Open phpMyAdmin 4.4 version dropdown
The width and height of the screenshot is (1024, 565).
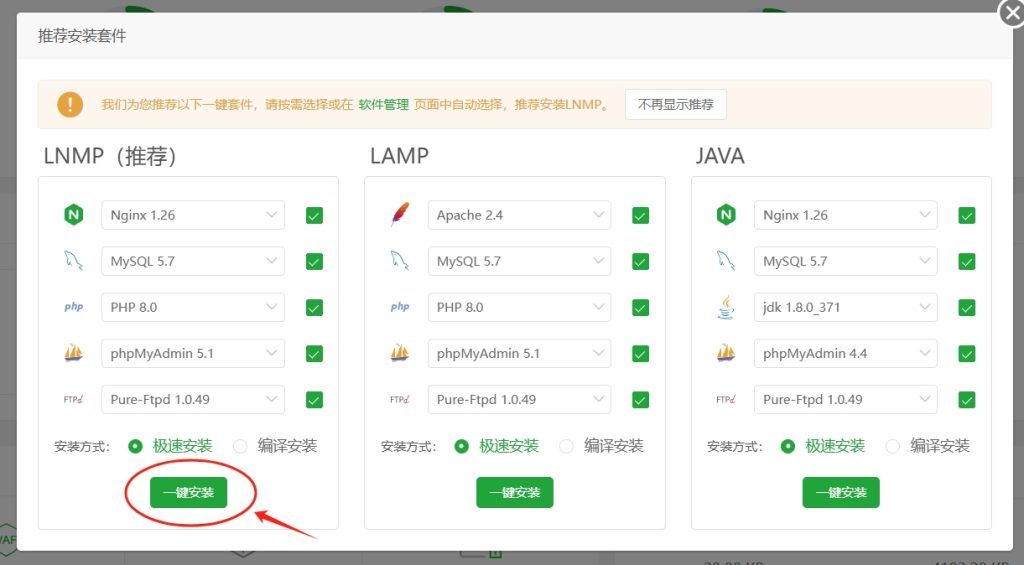846,353
